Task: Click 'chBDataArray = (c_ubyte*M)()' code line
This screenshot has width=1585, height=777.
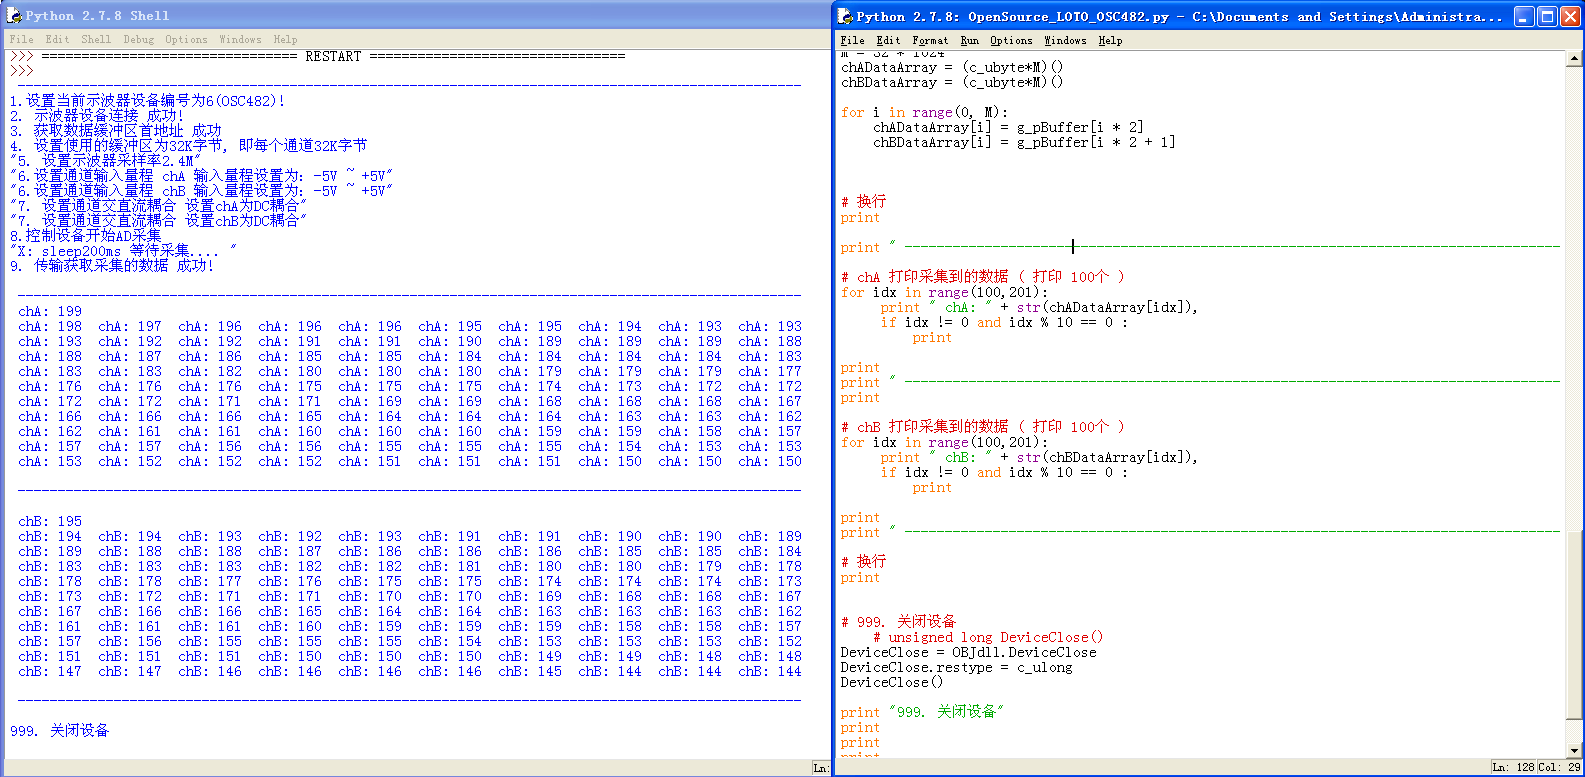Action: tap(952, 82)
